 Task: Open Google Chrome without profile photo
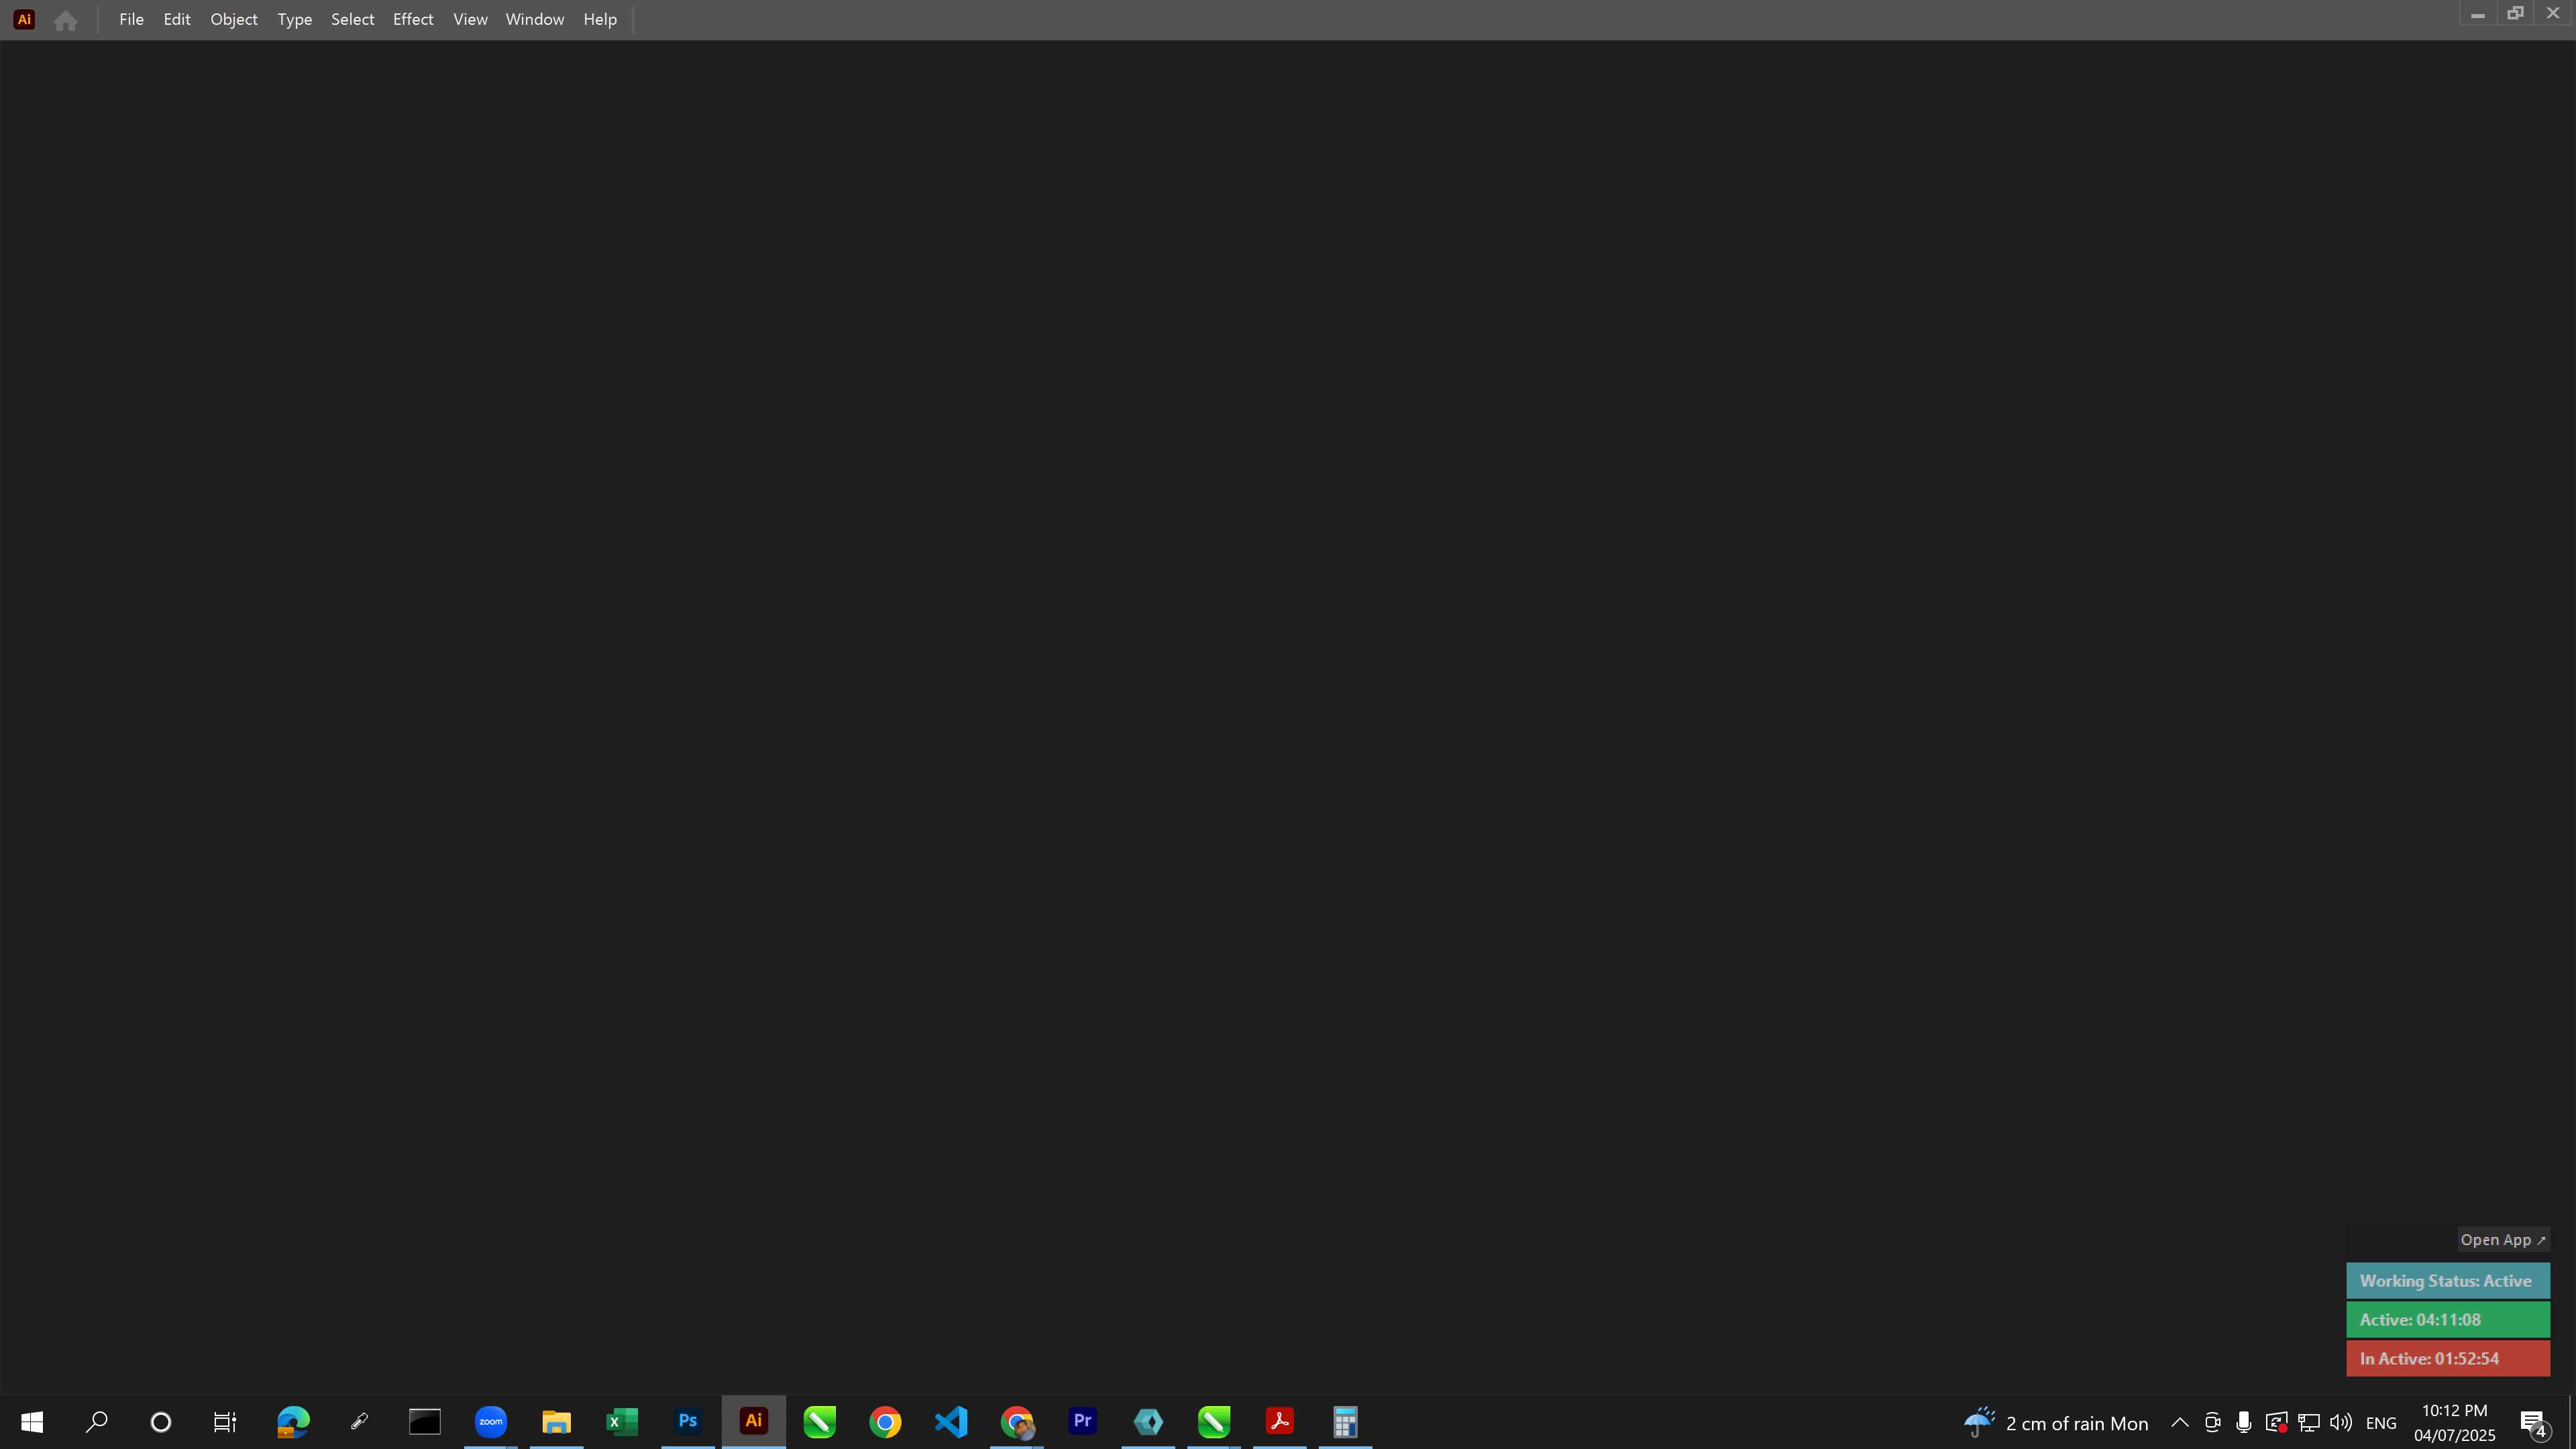[885, 1422]
